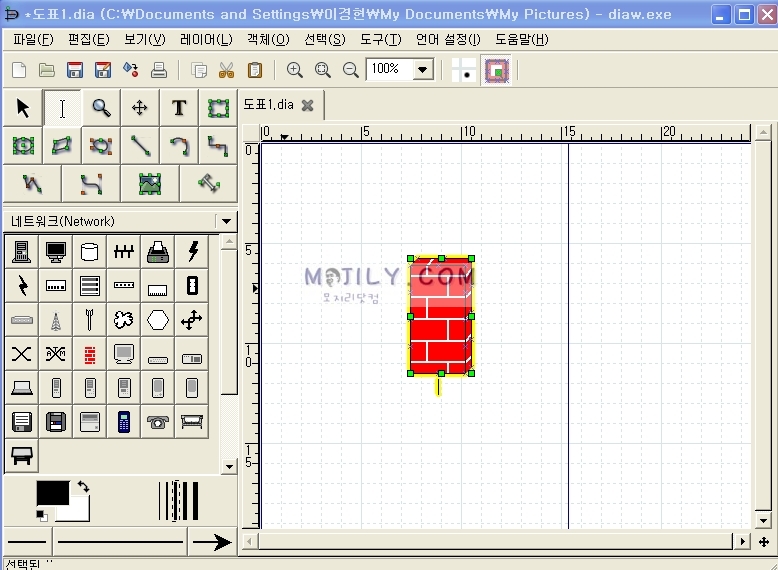Open the end arrow style selector
The image size is (778, 570).
[212, 542]
